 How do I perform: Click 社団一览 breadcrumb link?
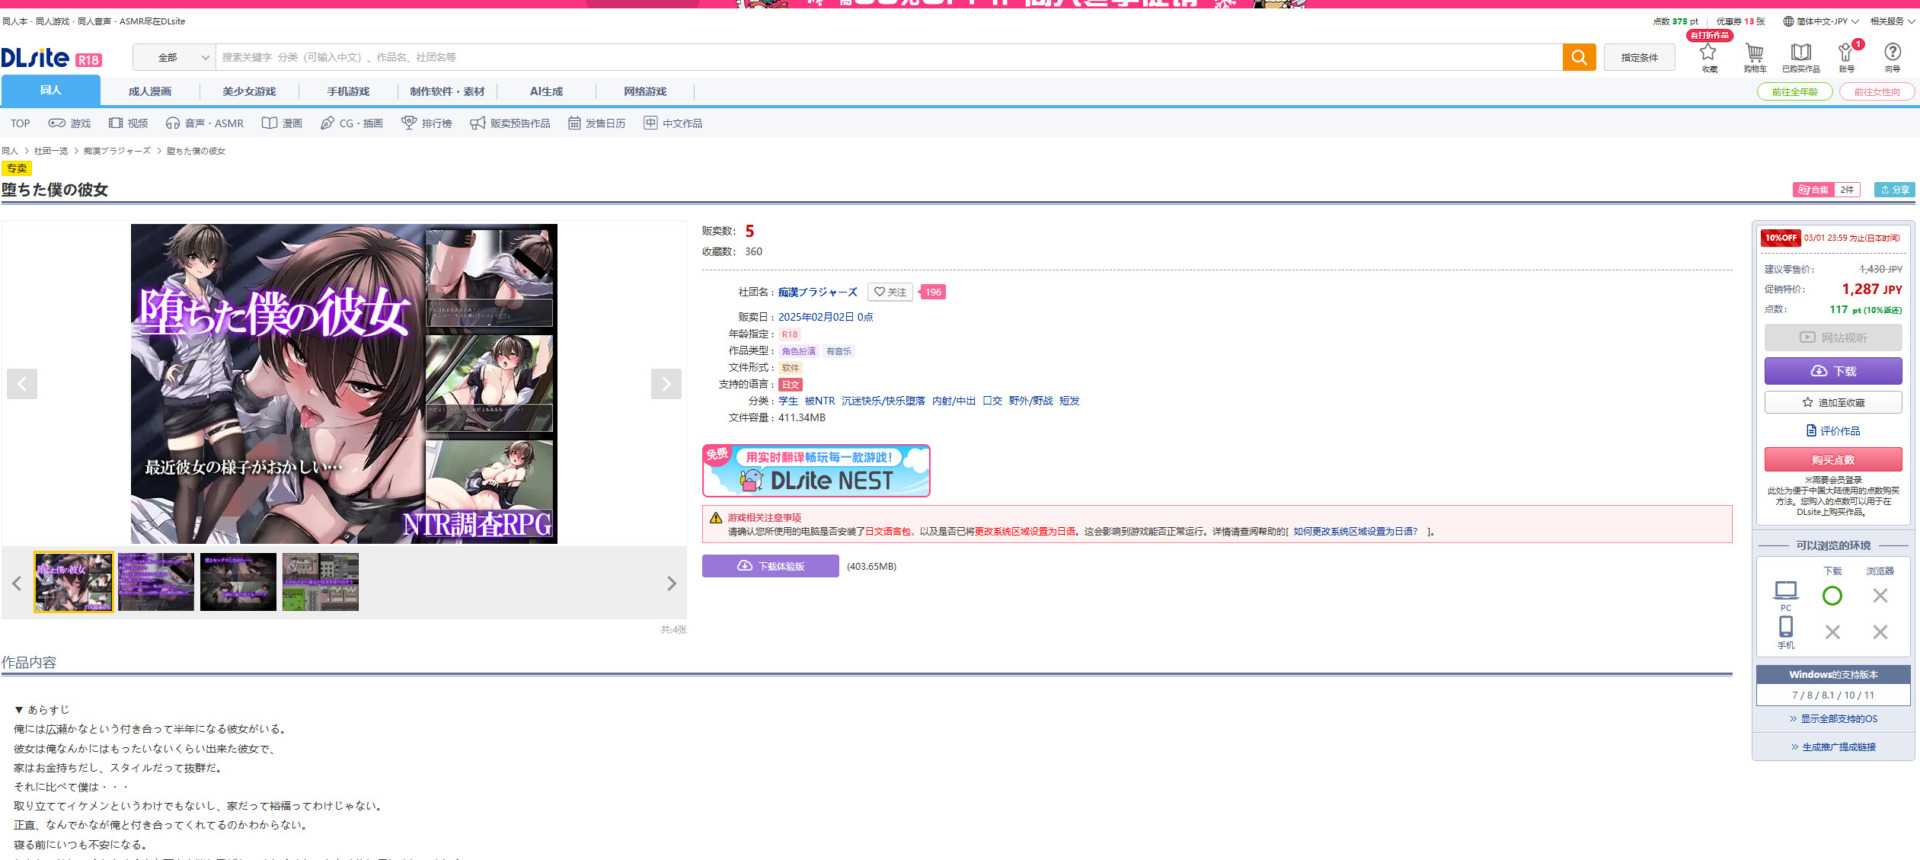pyautogui.click(x=51, y=151)
